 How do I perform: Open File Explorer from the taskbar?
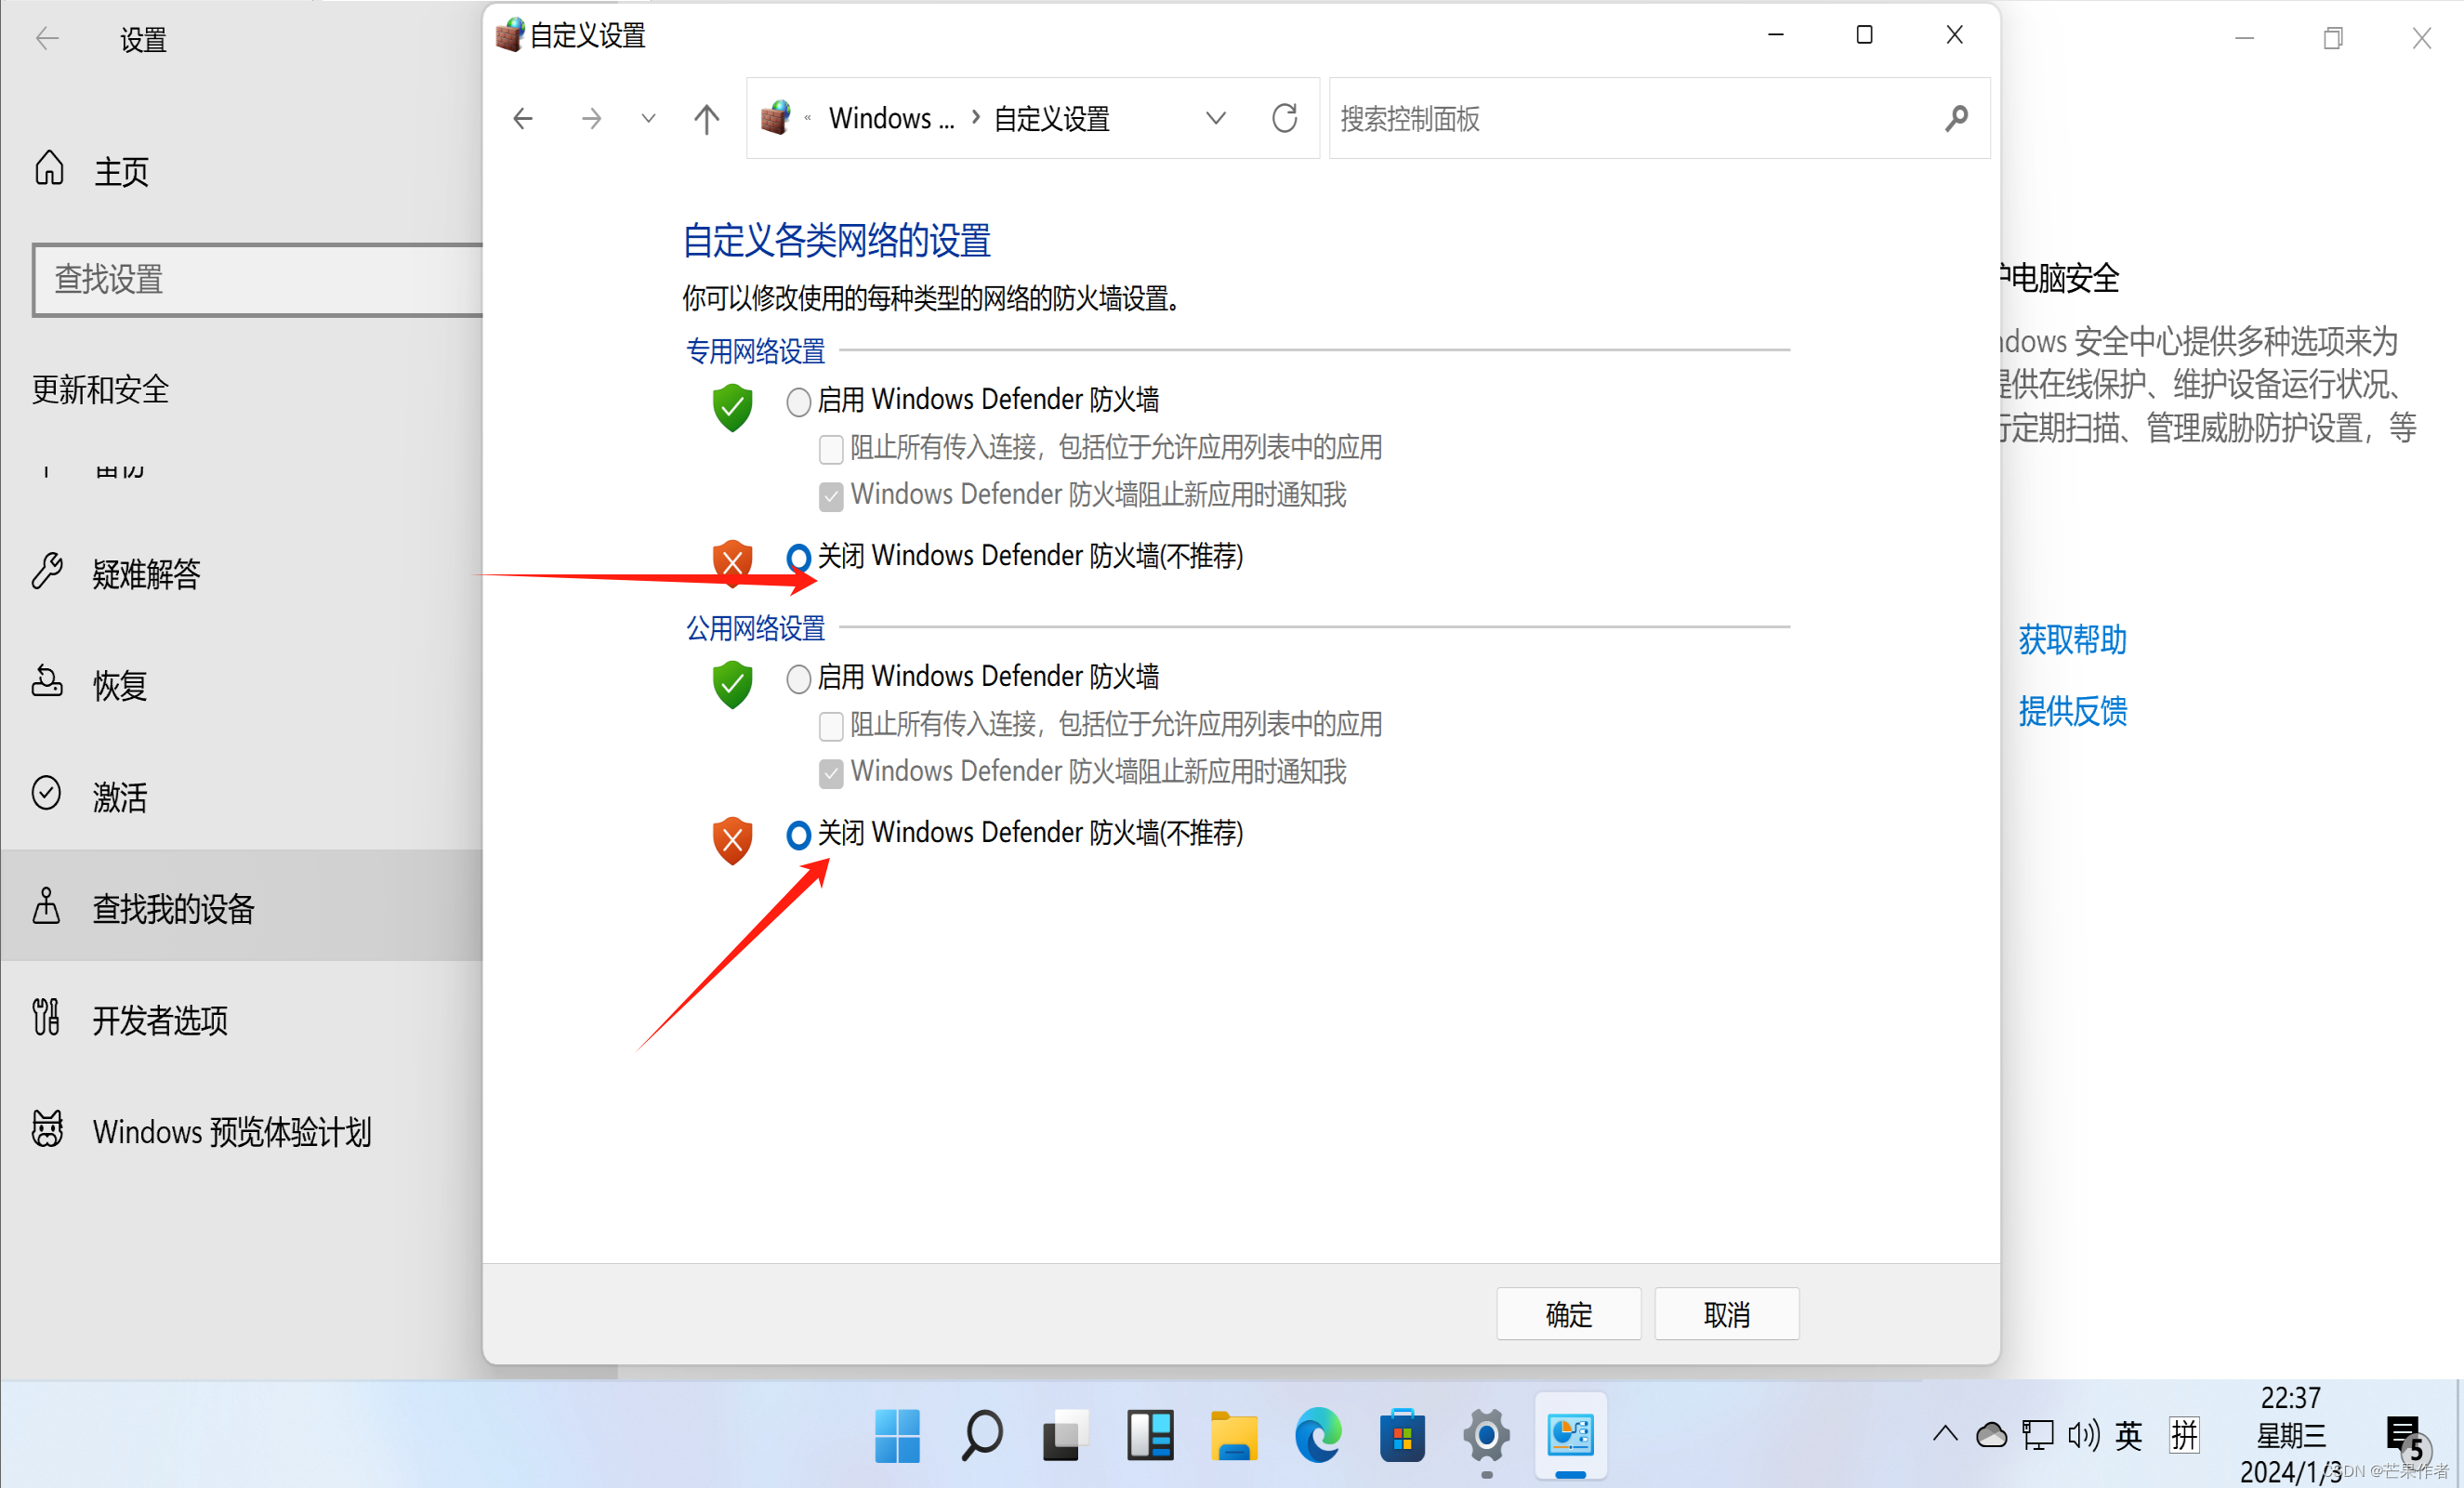(1233, 1436)
